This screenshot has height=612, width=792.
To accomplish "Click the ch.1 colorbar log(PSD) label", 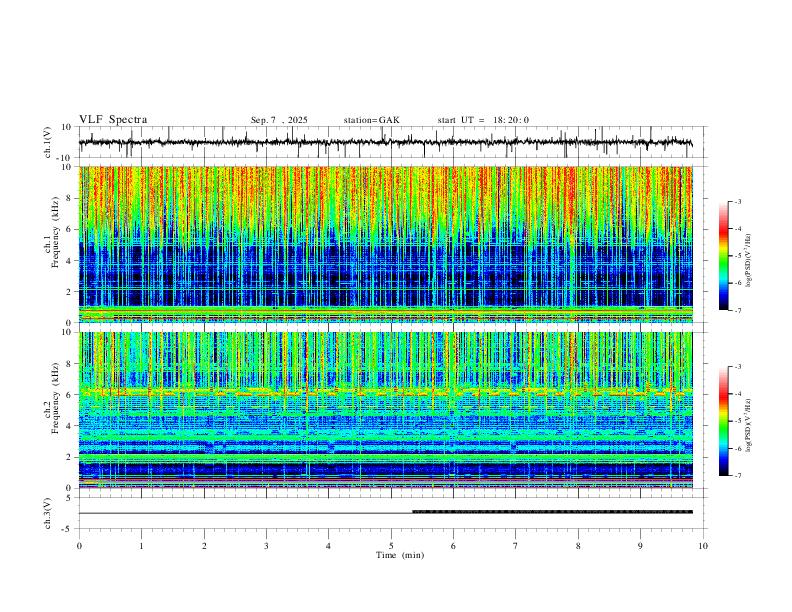I will [x=748, y=261].
